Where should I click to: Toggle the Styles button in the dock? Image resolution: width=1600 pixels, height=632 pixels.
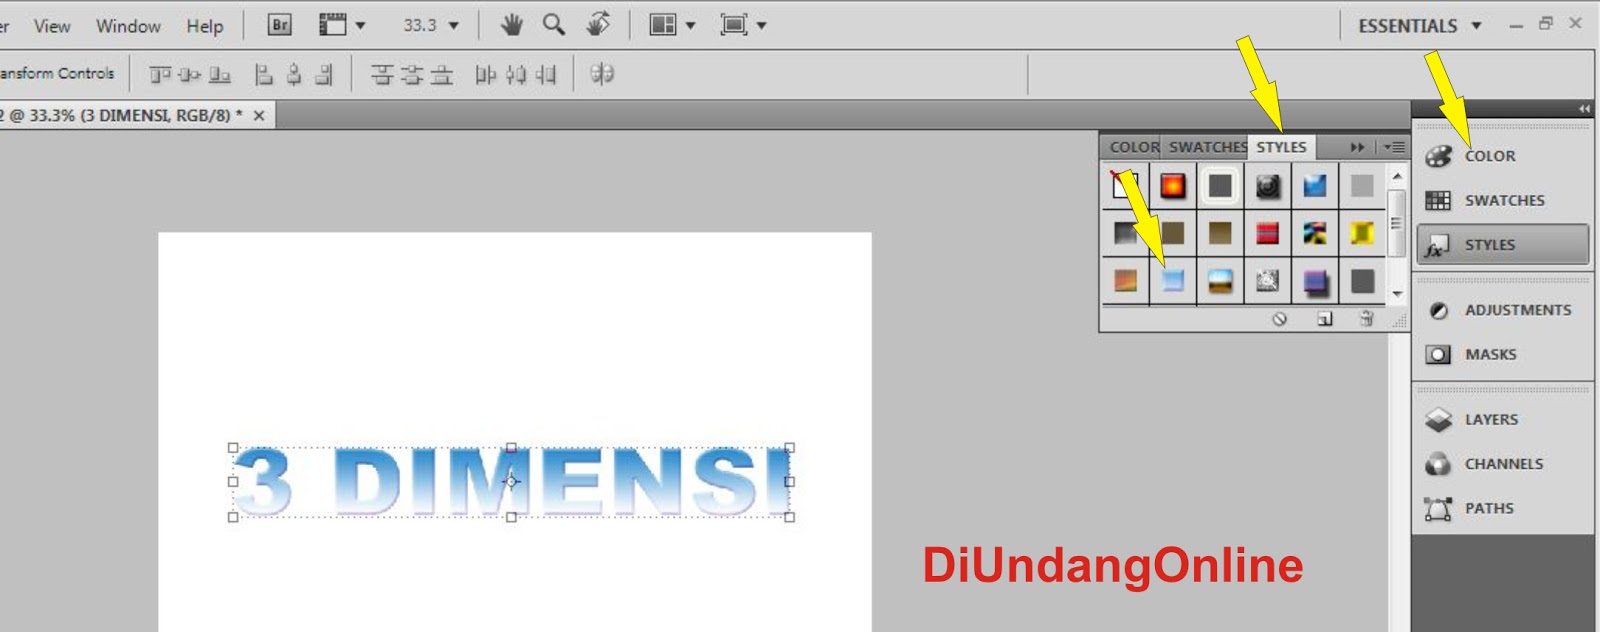pos(1502,244)
